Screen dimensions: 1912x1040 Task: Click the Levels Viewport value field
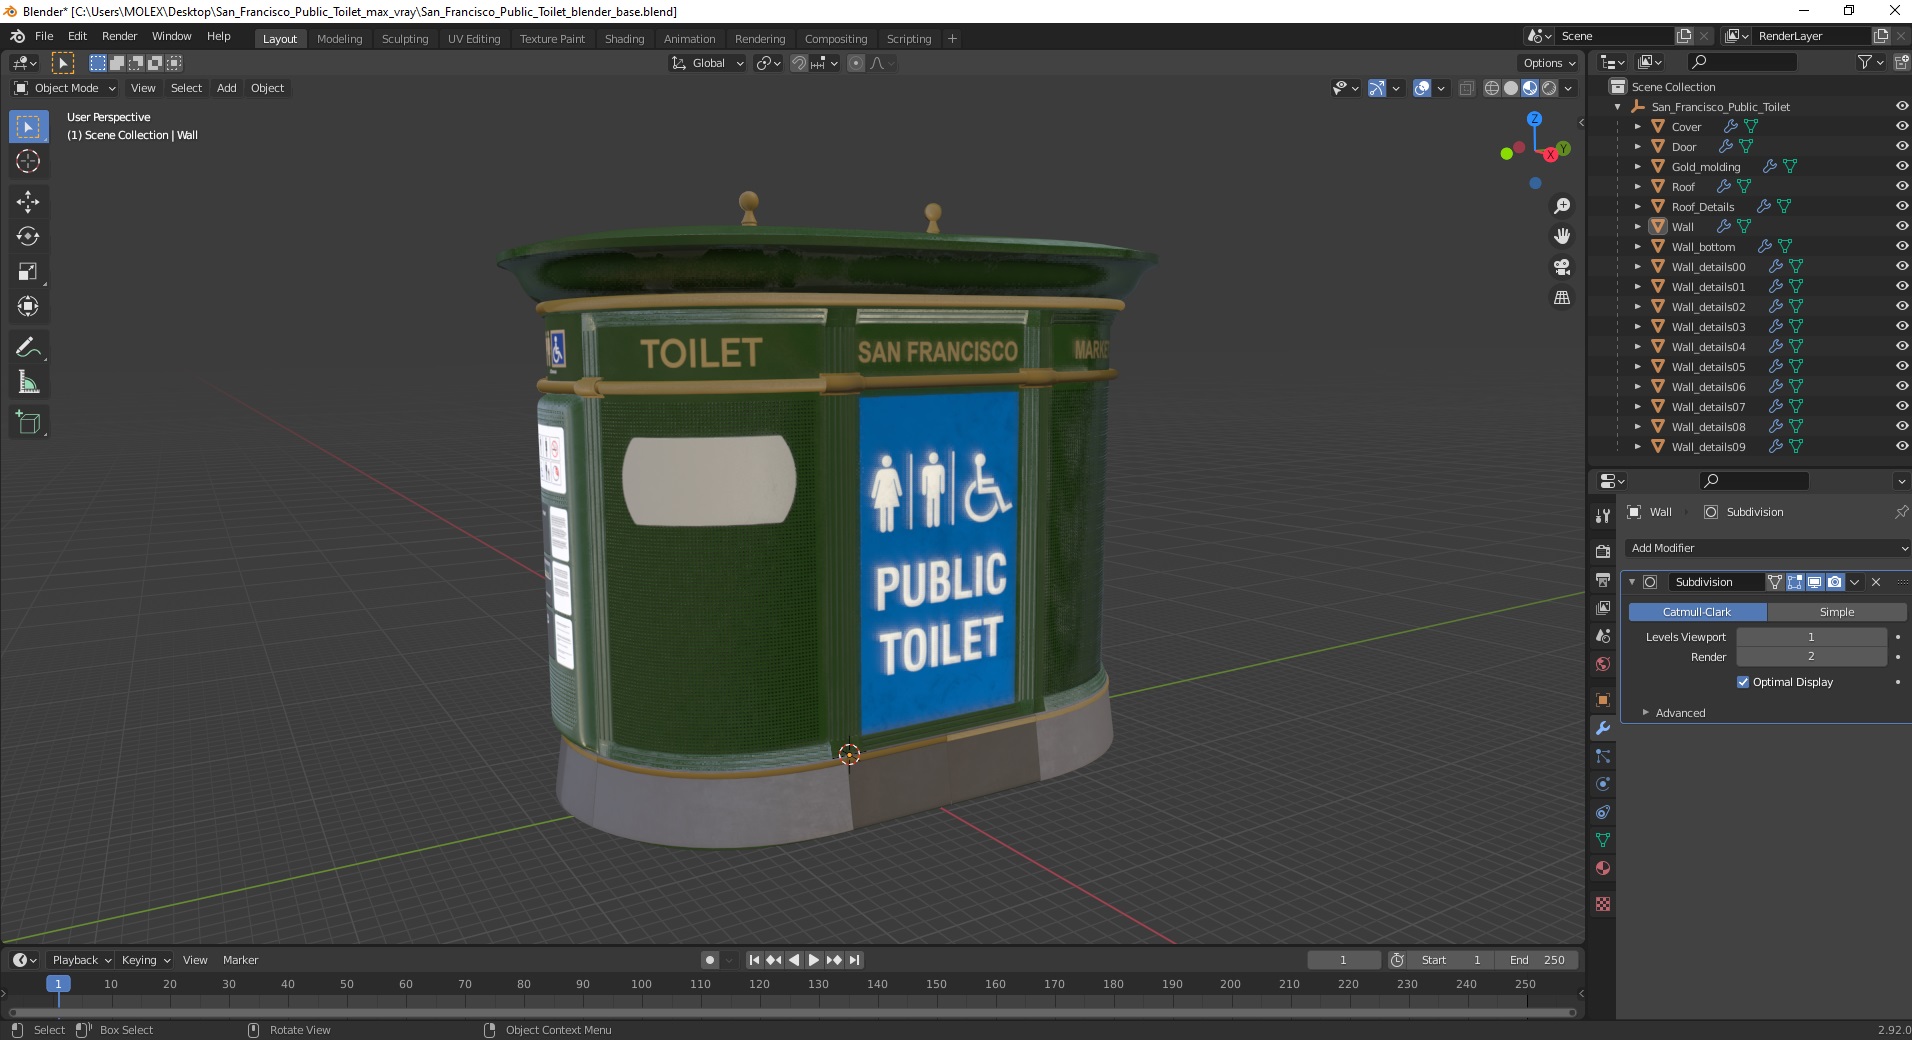tap(1811, 637)
